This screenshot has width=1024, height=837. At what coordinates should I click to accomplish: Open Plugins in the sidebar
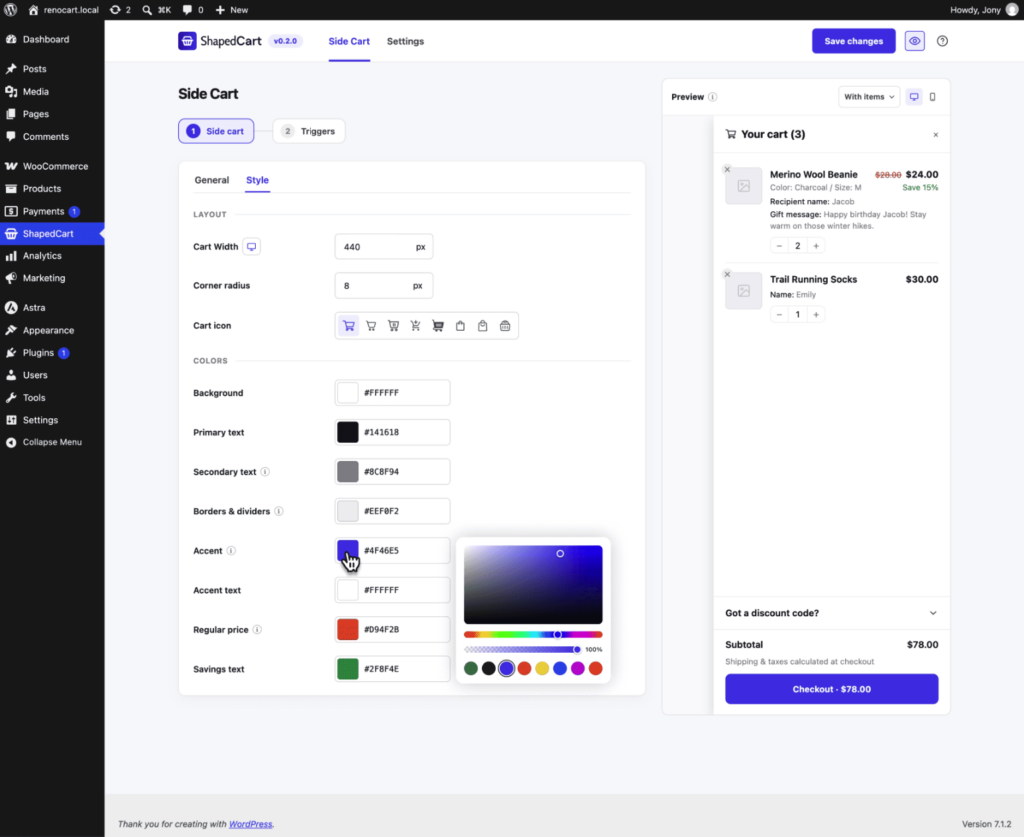(52, 353)
